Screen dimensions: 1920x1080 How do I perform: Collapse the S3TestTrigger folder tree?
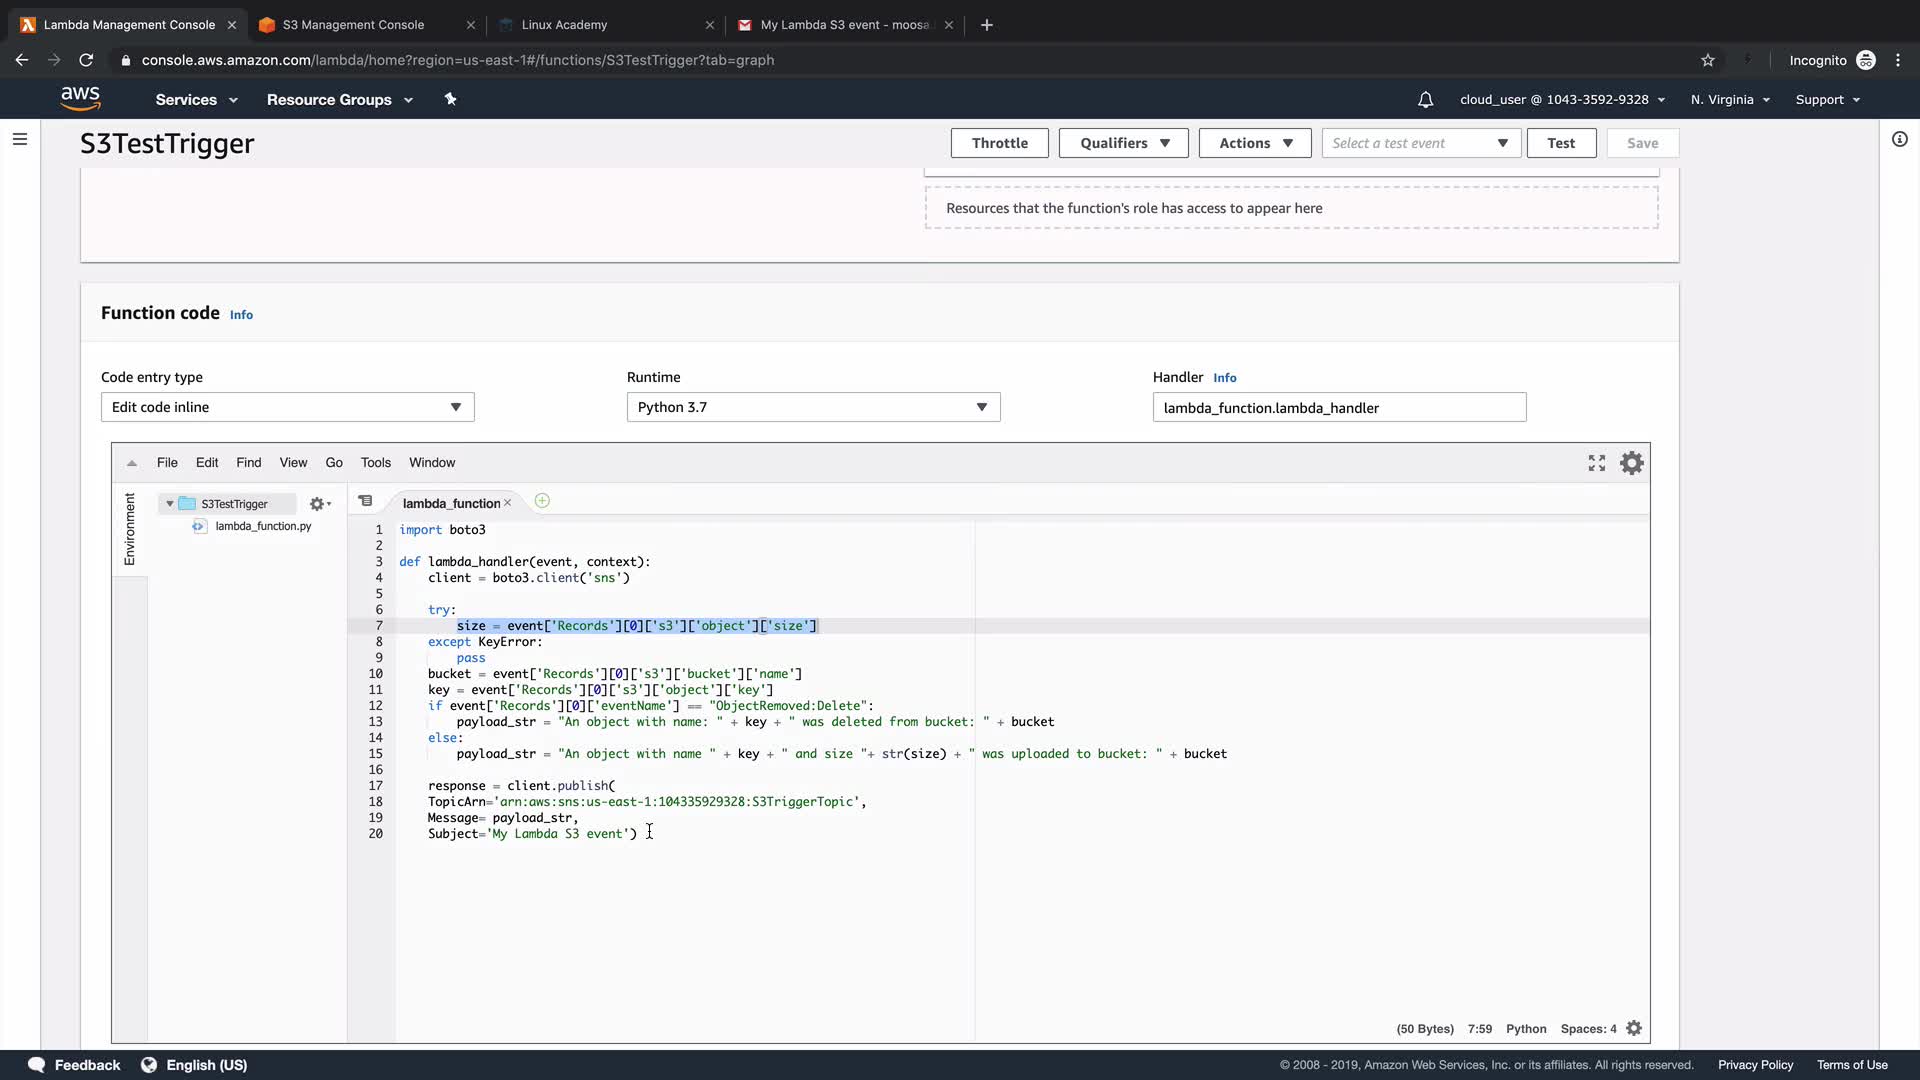(170, 504)
